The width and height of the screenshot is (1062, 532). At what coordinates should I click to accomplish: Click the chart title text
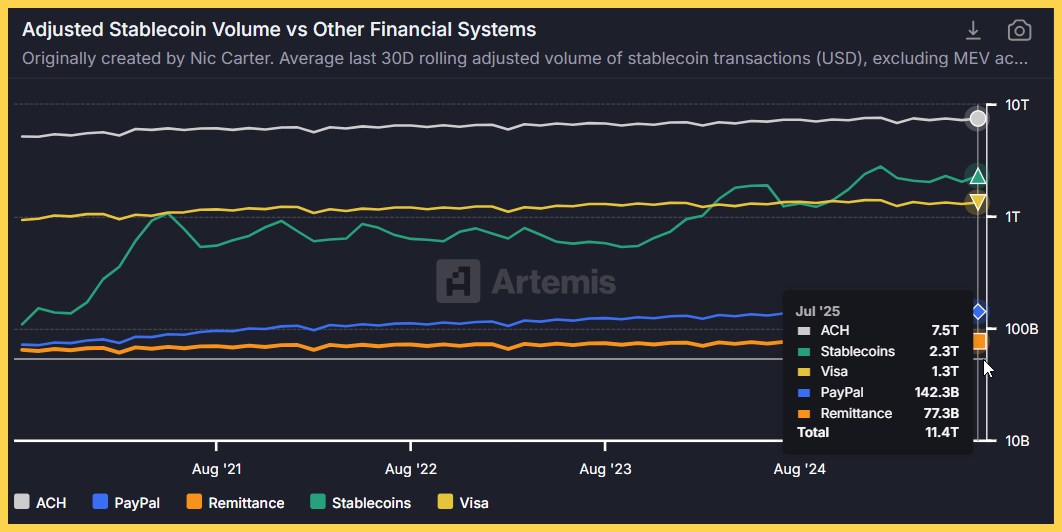click(x=279, y=30)
